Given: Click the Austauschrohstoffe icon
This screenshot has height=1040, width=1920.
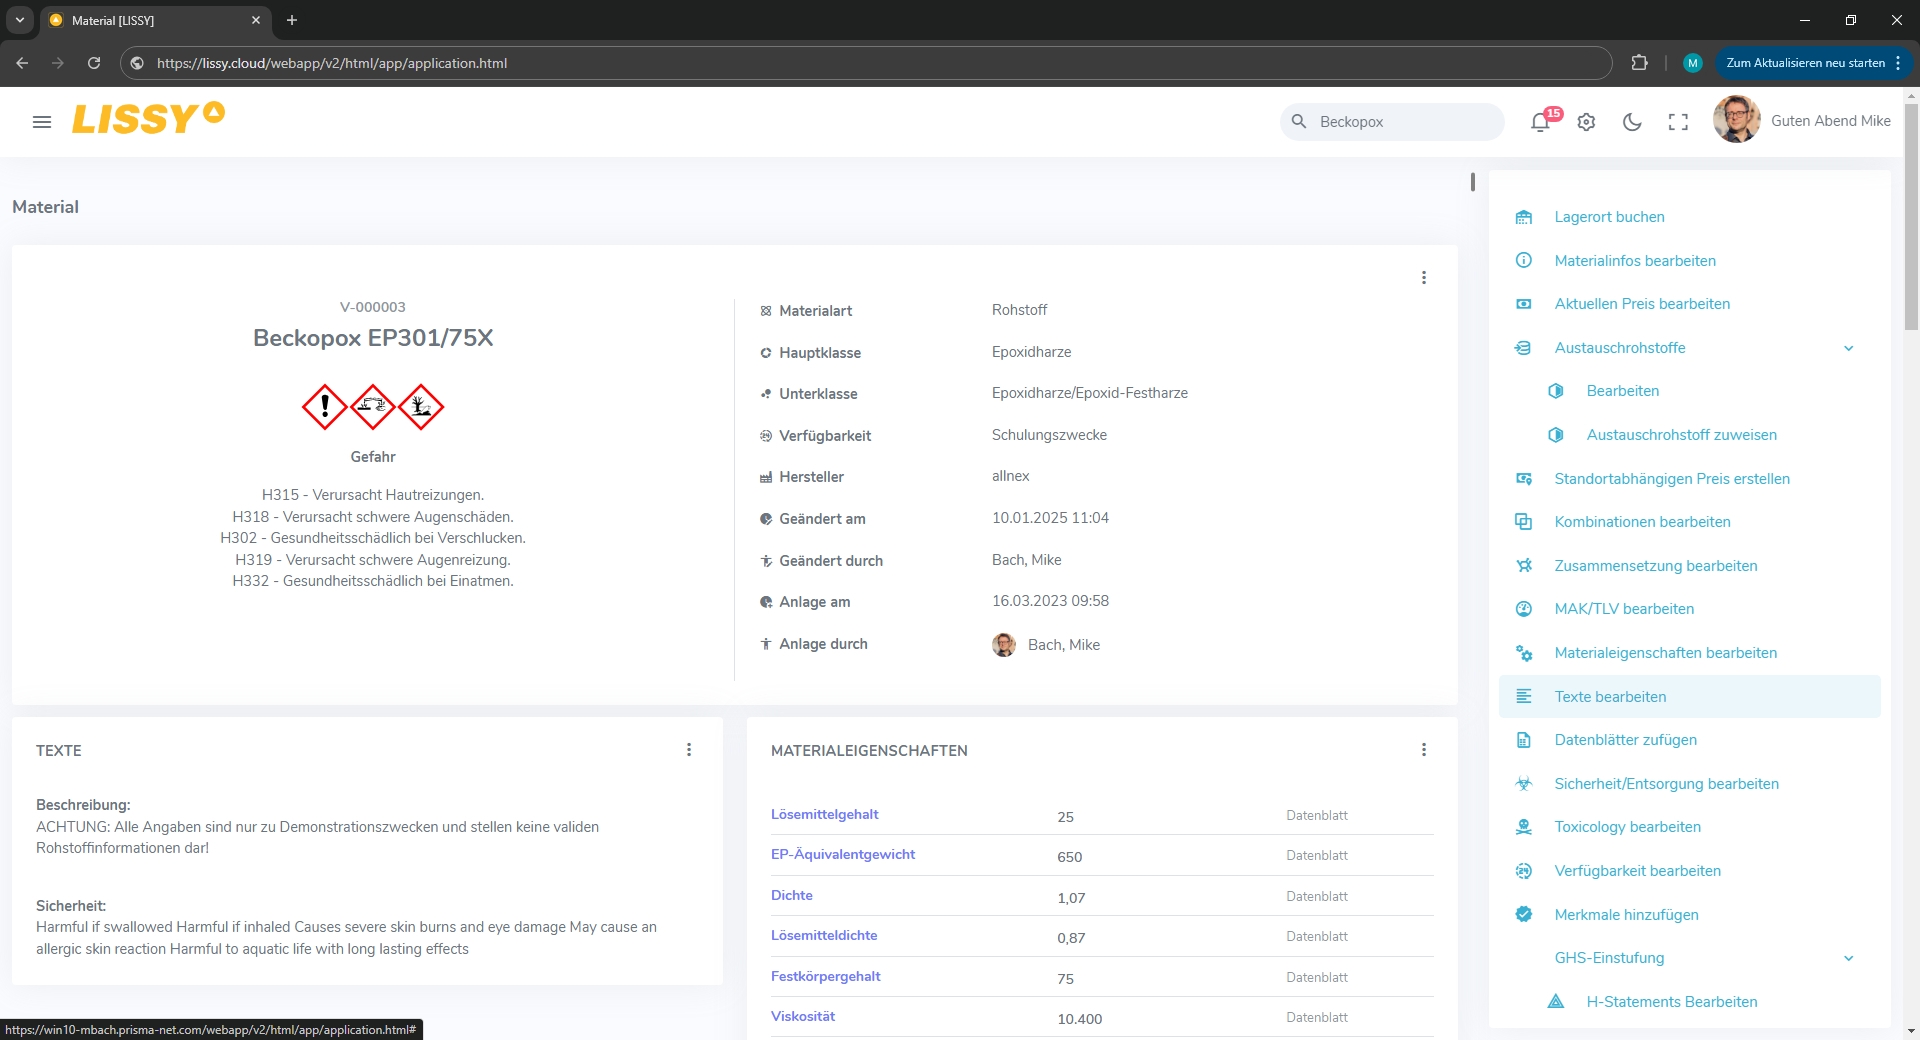Looking at the screenshot, I should [x=1524, y=348].
